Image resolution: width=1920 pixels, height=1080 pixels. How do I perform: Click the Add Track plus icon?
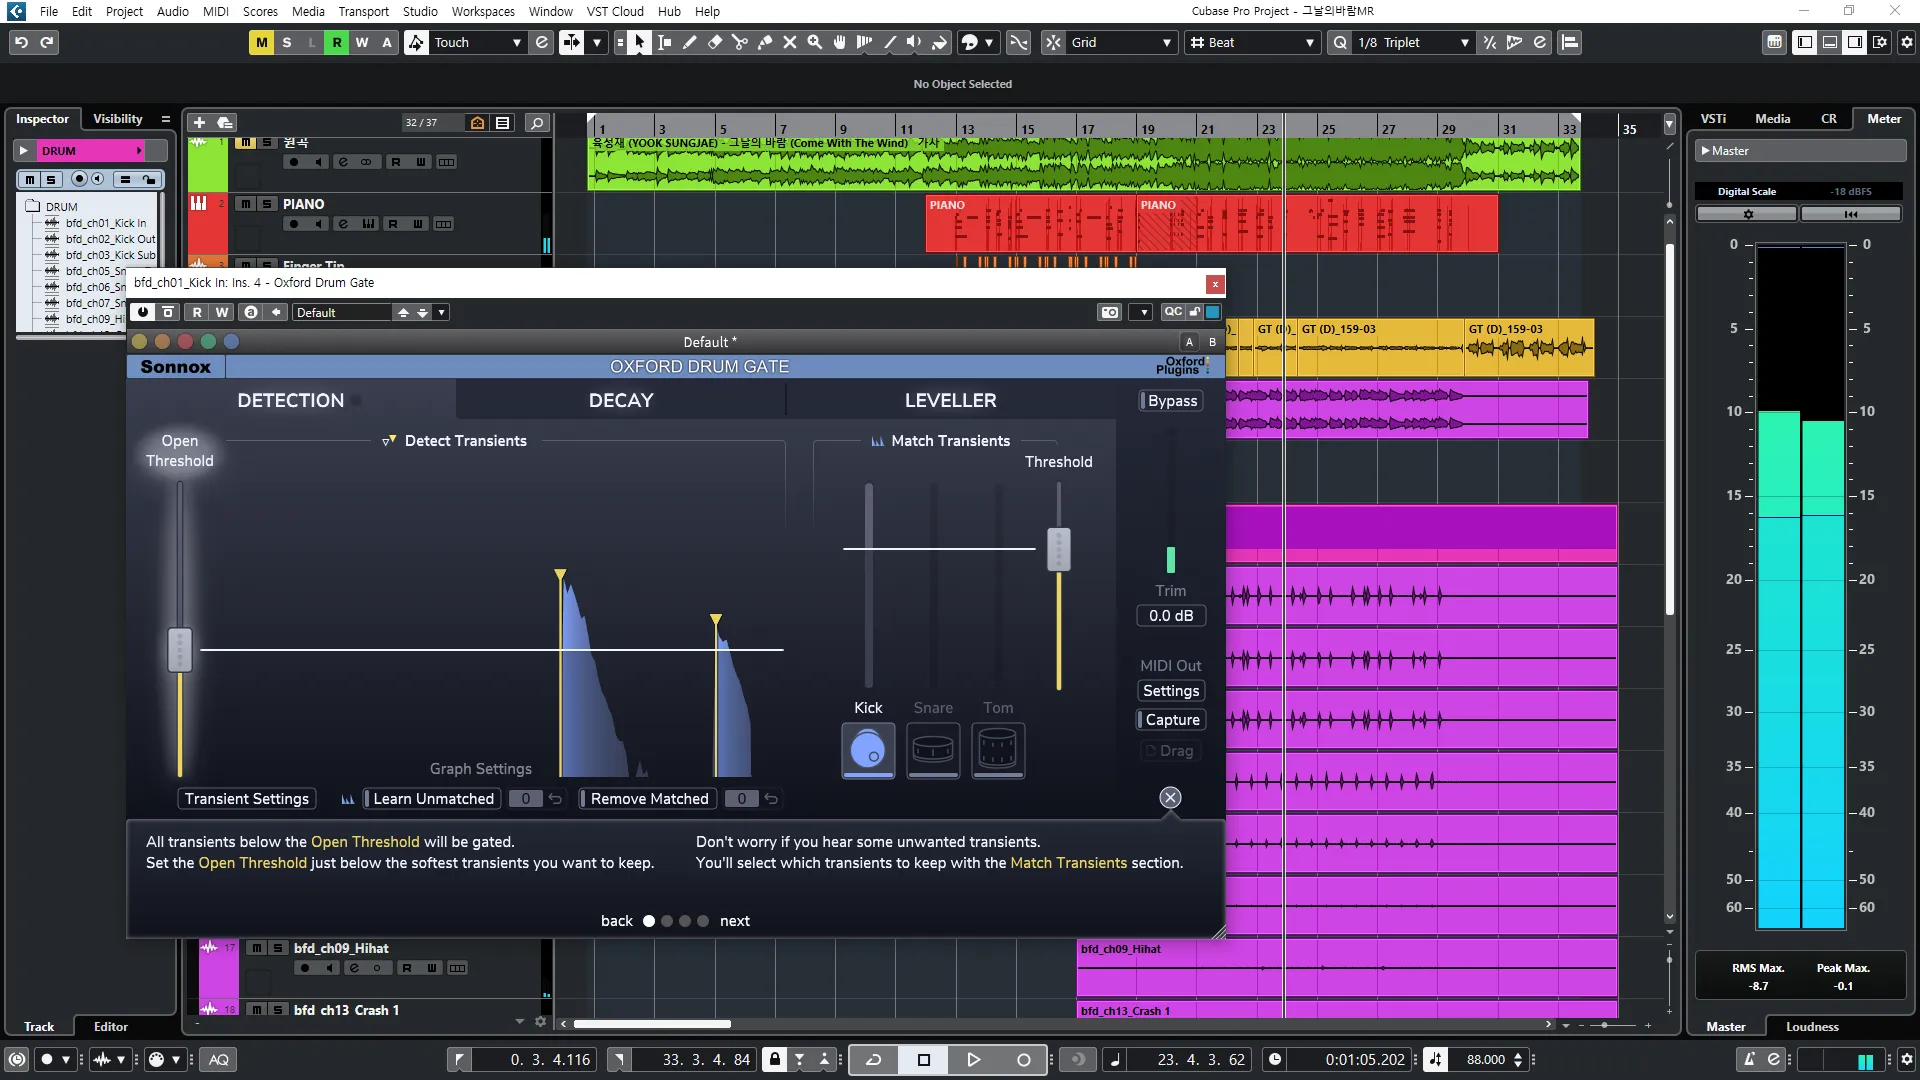199,122
